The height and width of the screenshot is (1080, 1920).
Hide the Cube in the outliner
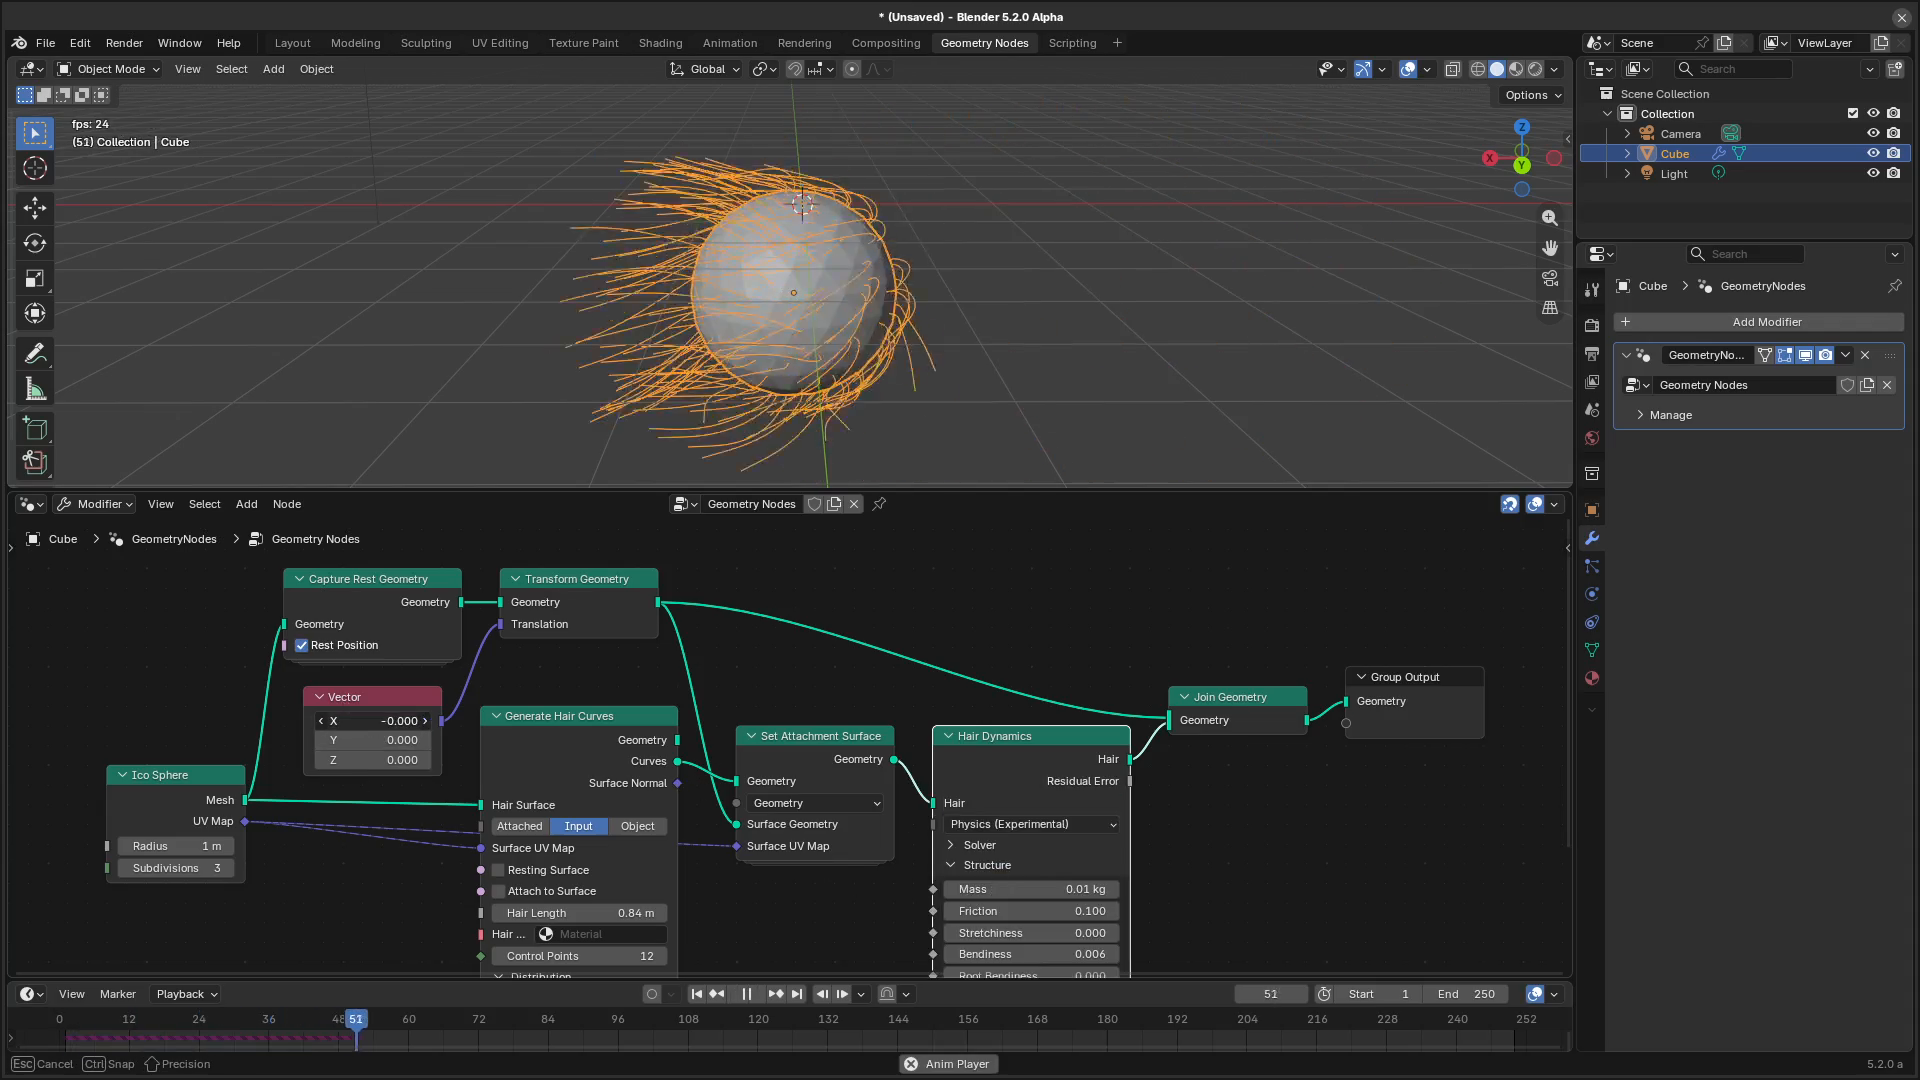1873,153
